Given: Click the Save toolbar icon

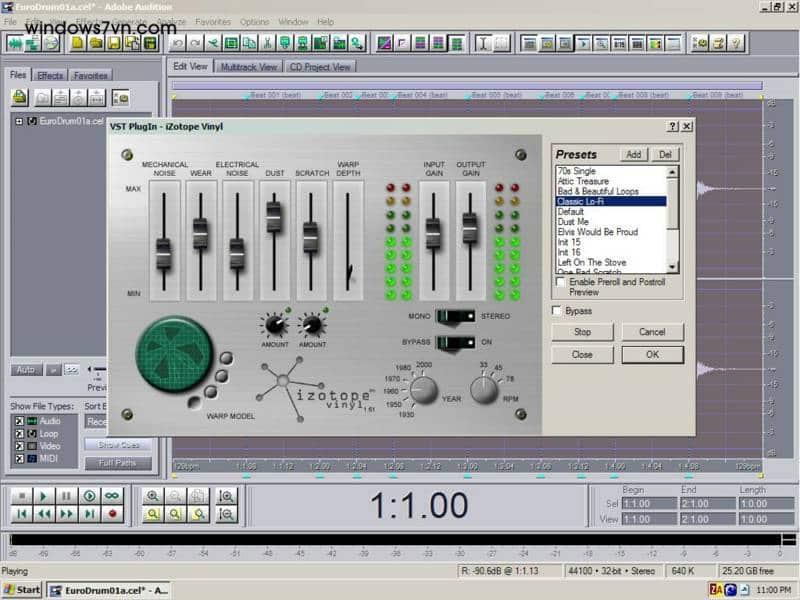Looking at the screenshot, I should coord(114,42).
